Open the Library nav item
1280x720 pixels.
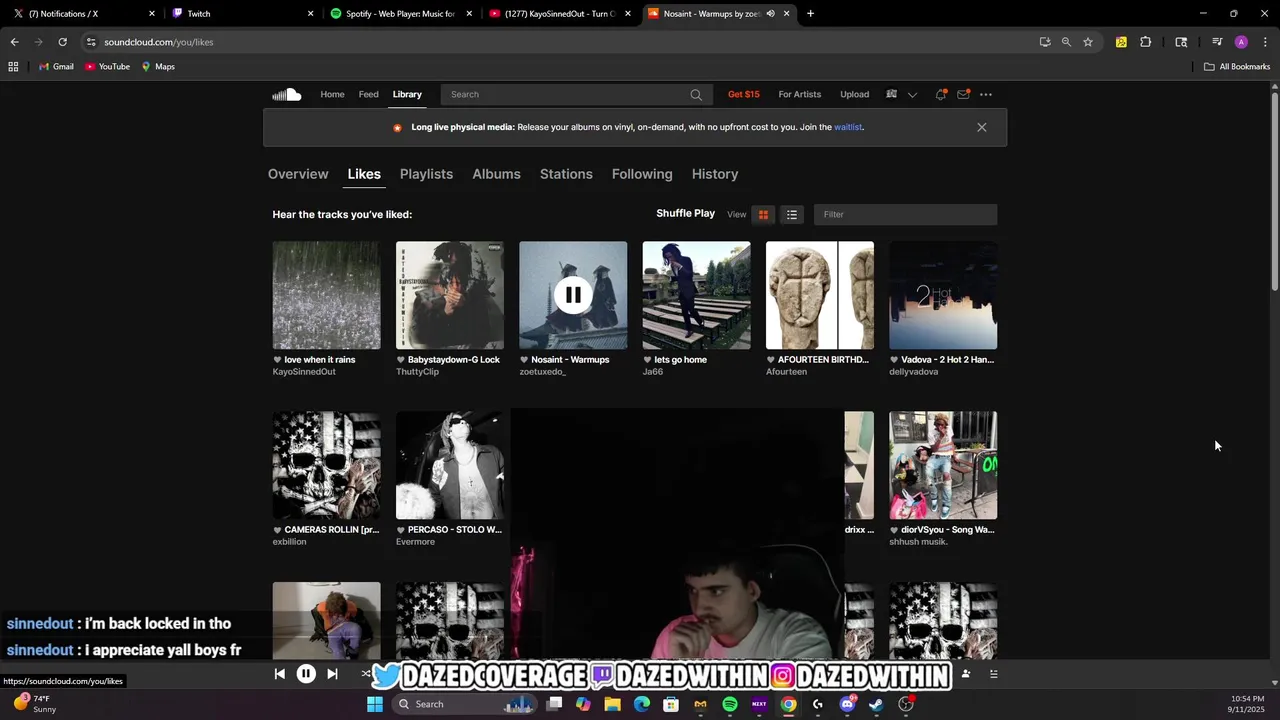click(x=407, y=94)
